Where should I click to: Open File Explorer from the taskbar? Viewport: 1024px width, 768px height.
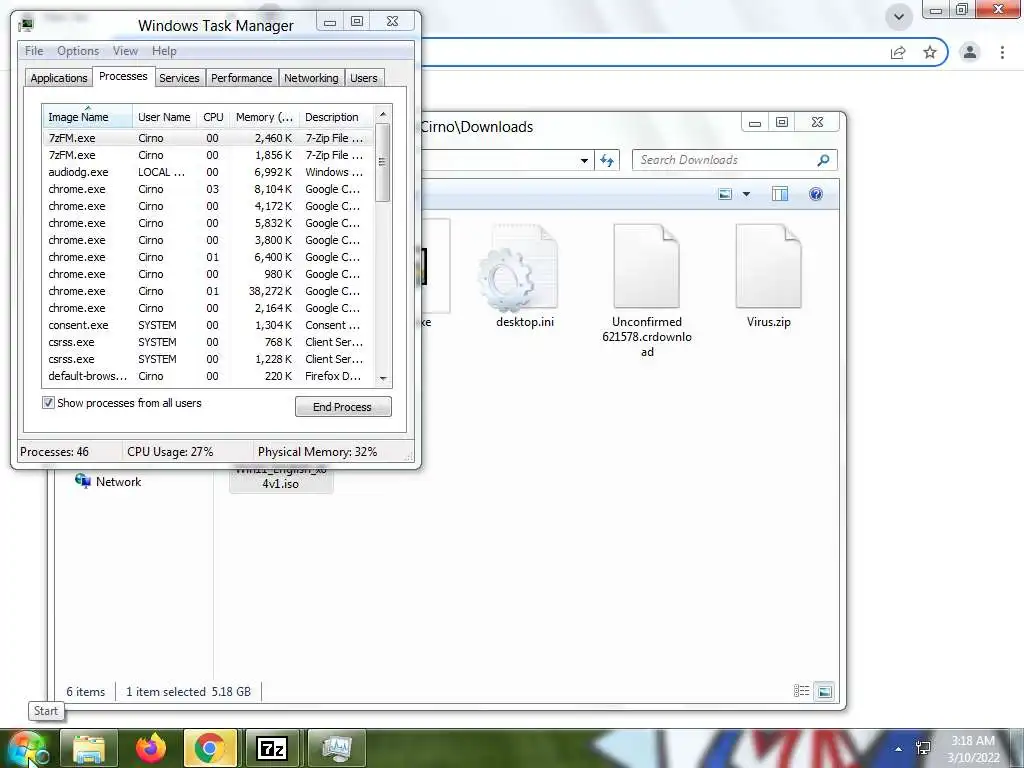click(x=89, y=748)
